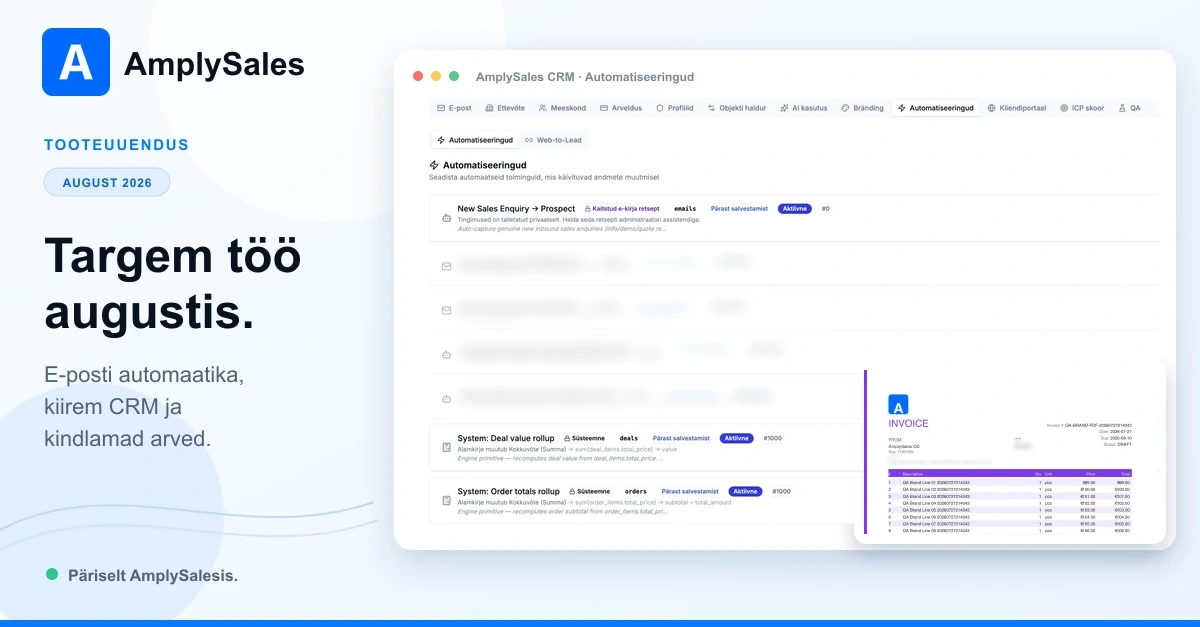
Task: Click the #0 priority label
Action: pos(825,209)
